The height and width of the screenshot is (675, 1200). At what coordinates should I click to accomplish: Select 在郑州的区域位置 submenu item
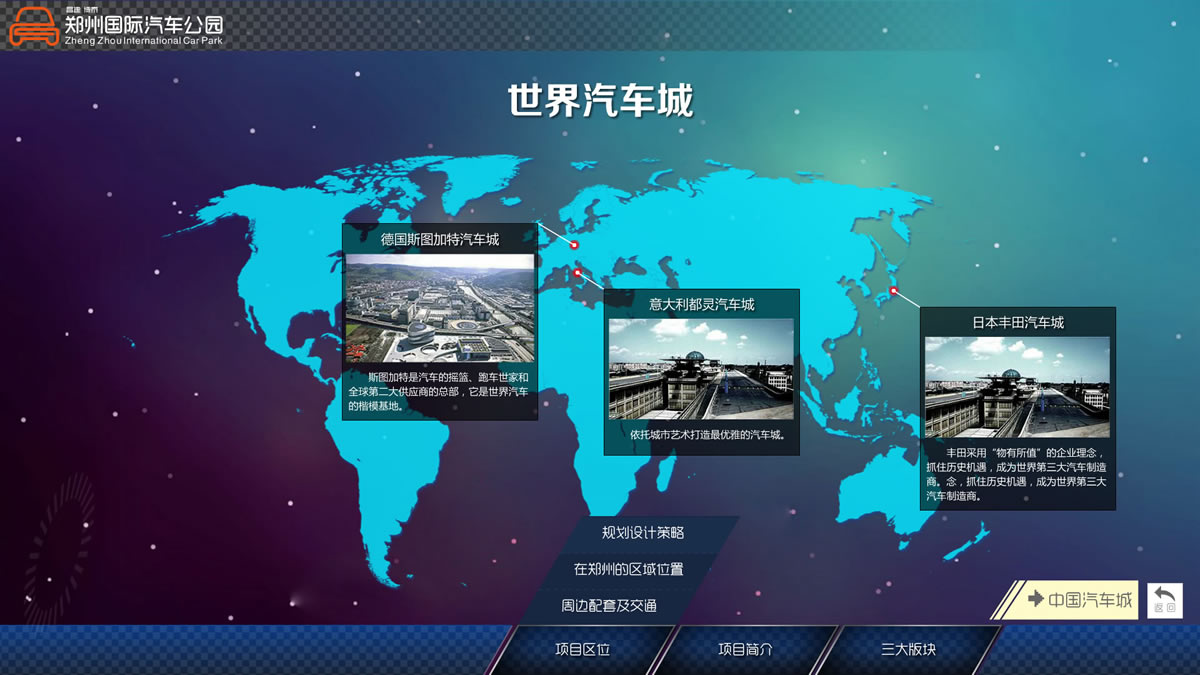[x=629, y=569]
